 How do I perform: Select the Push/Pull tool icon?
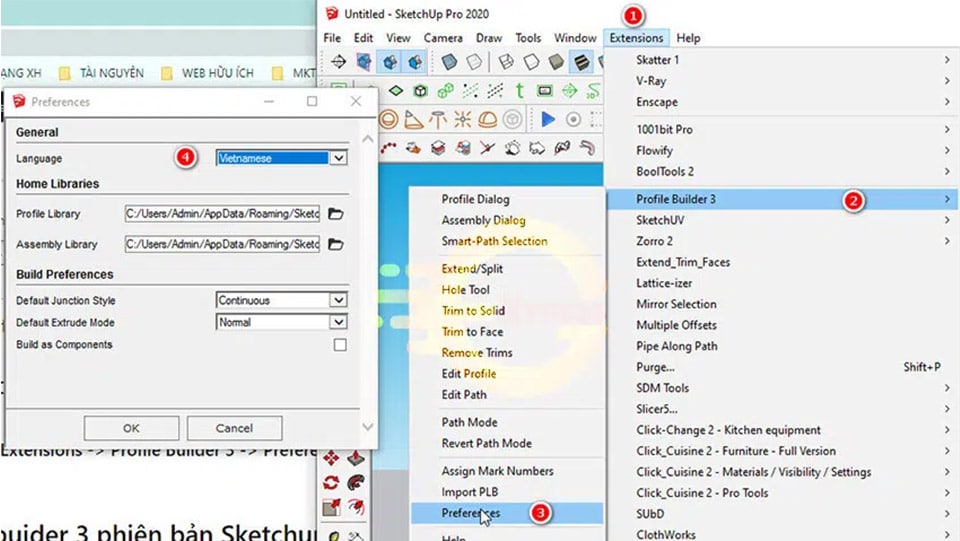356,458
